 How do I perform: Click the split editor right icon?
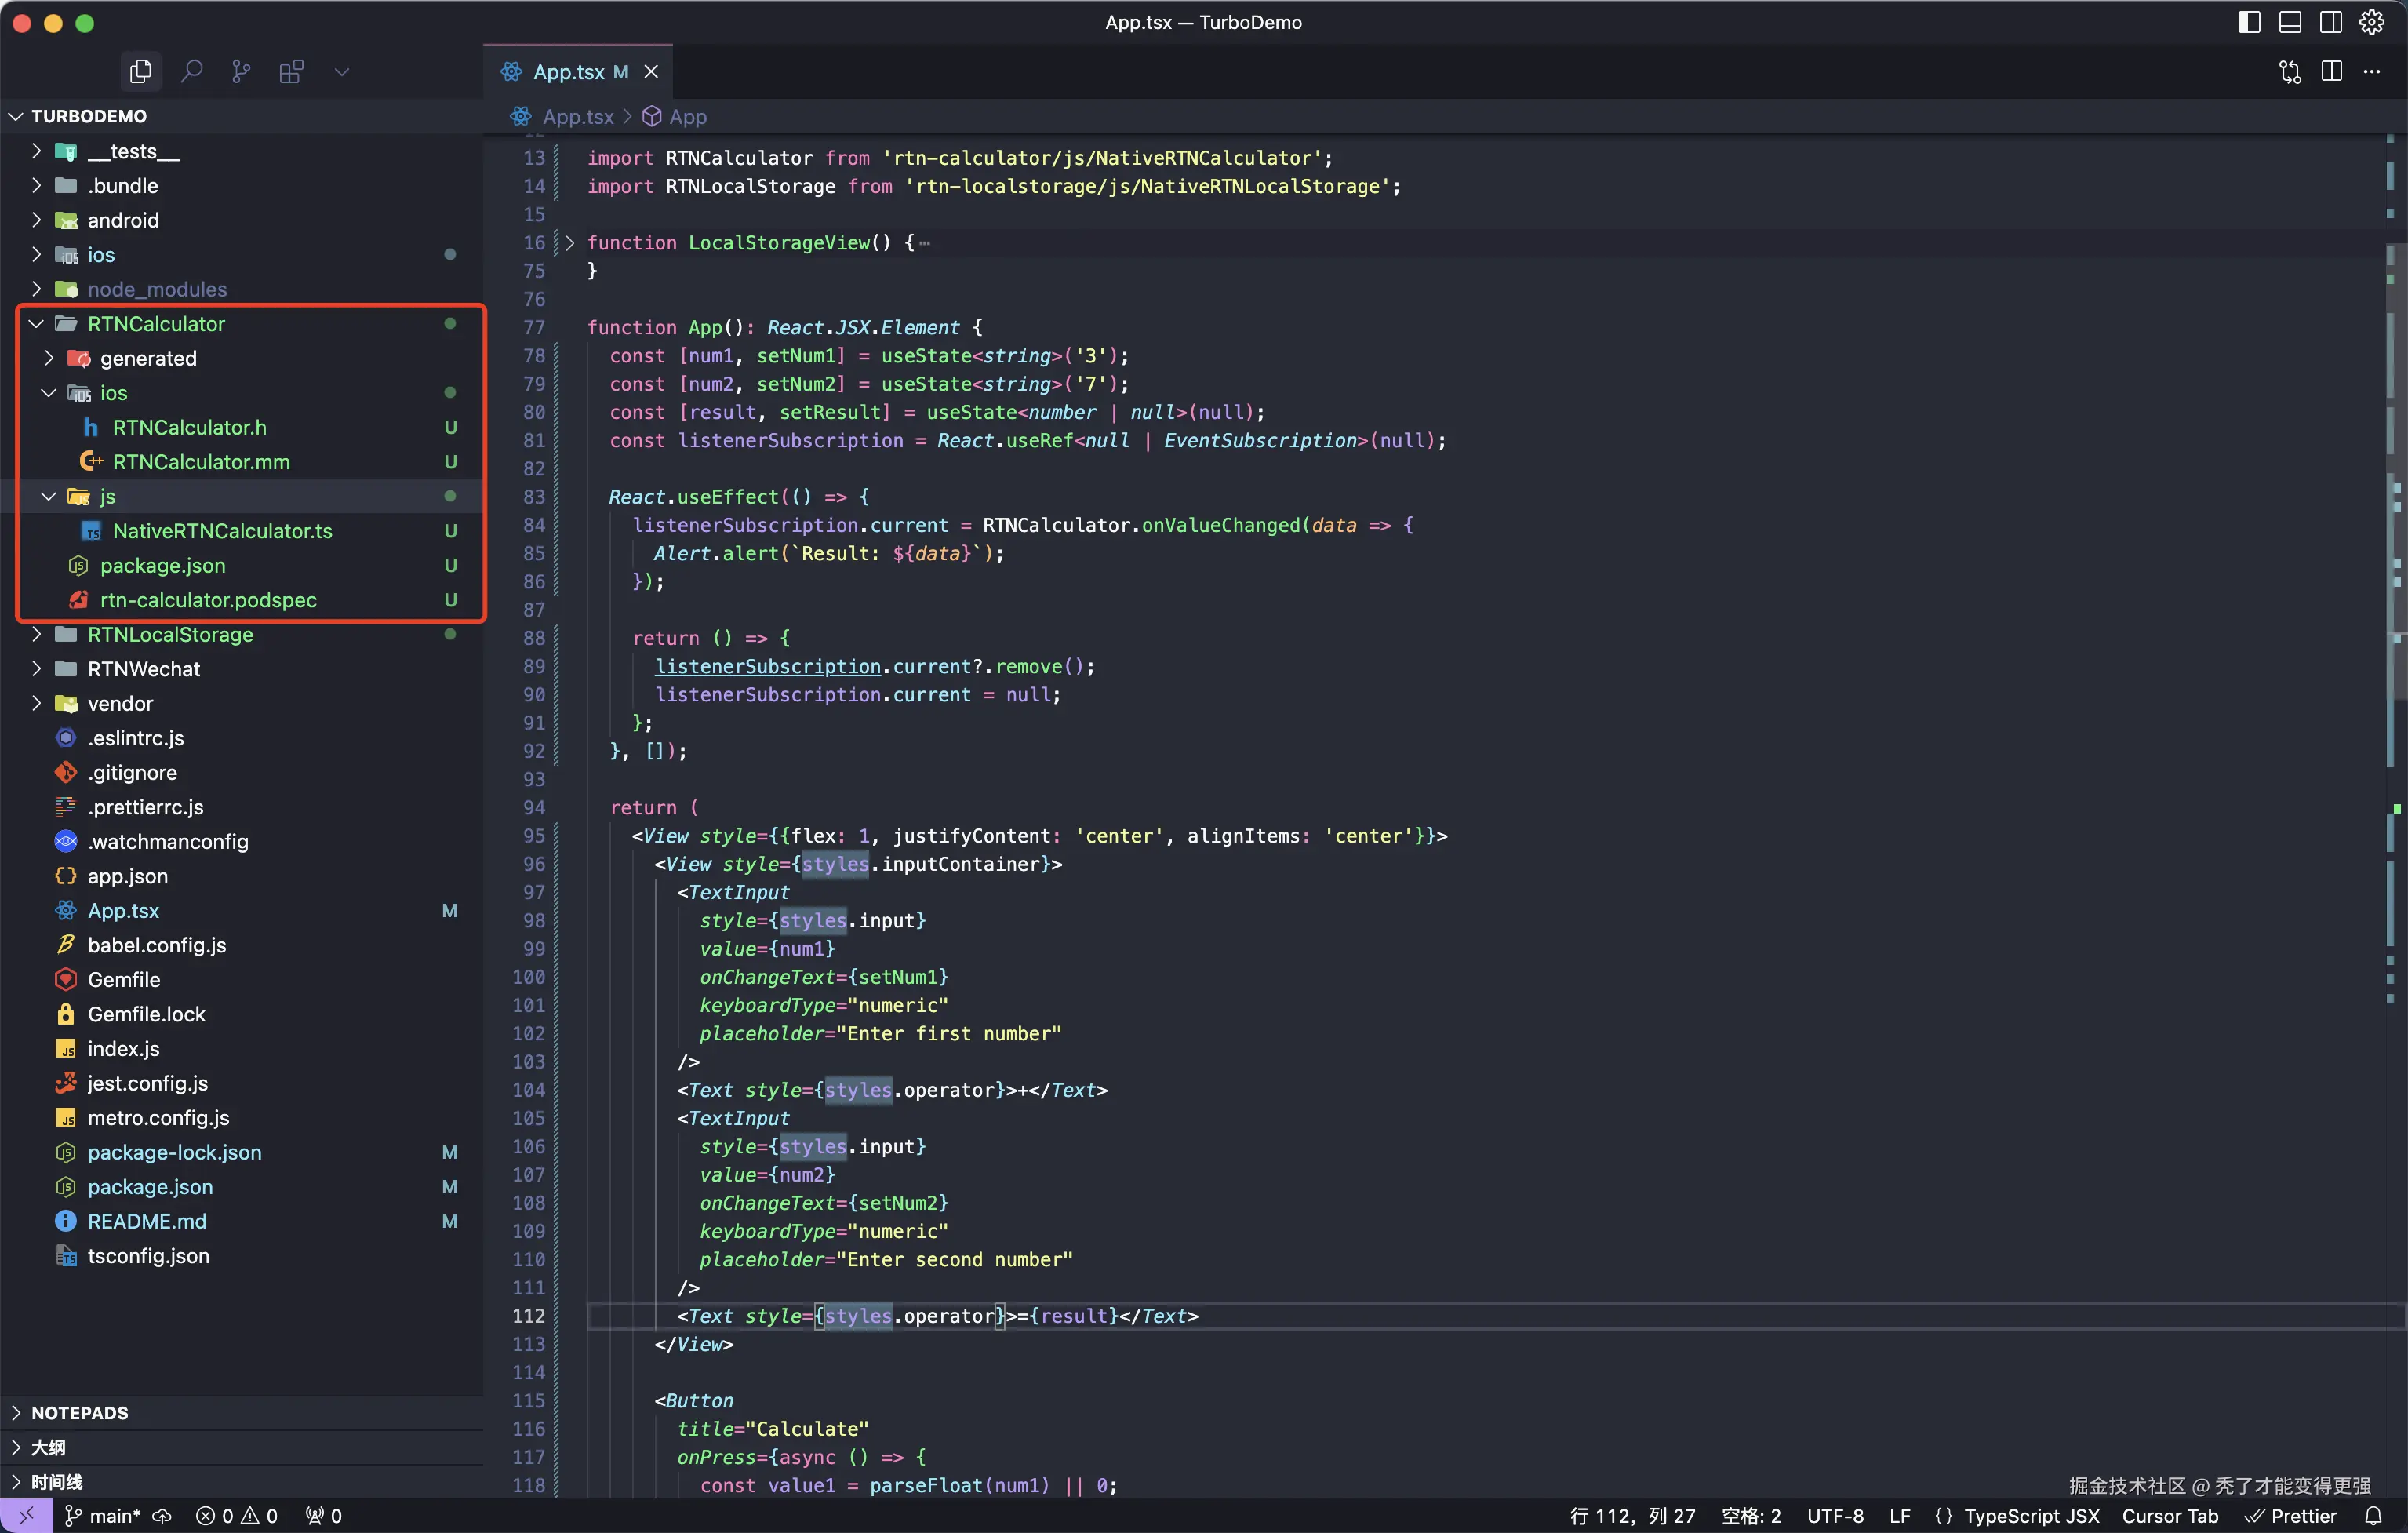pos(2331,71)
